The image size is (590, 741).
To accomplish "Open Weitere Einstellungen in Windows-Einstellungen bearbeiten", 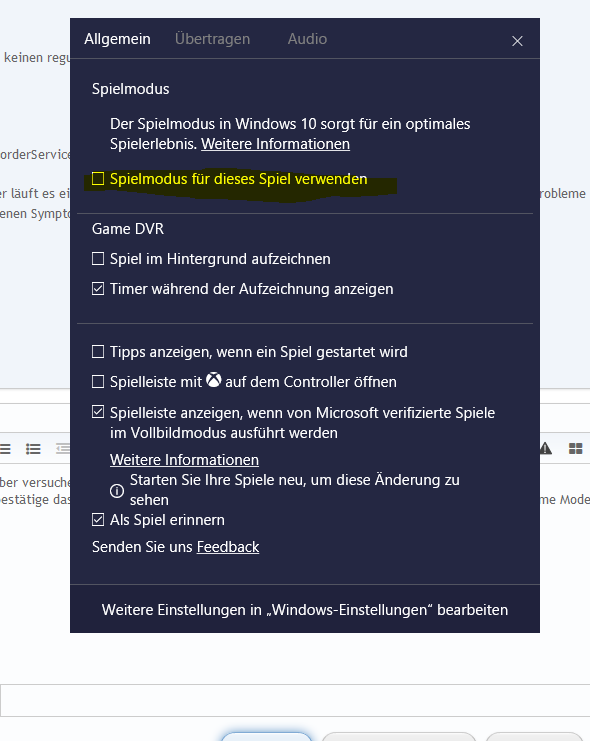I will pyautogui.click(x=305, y=610).
